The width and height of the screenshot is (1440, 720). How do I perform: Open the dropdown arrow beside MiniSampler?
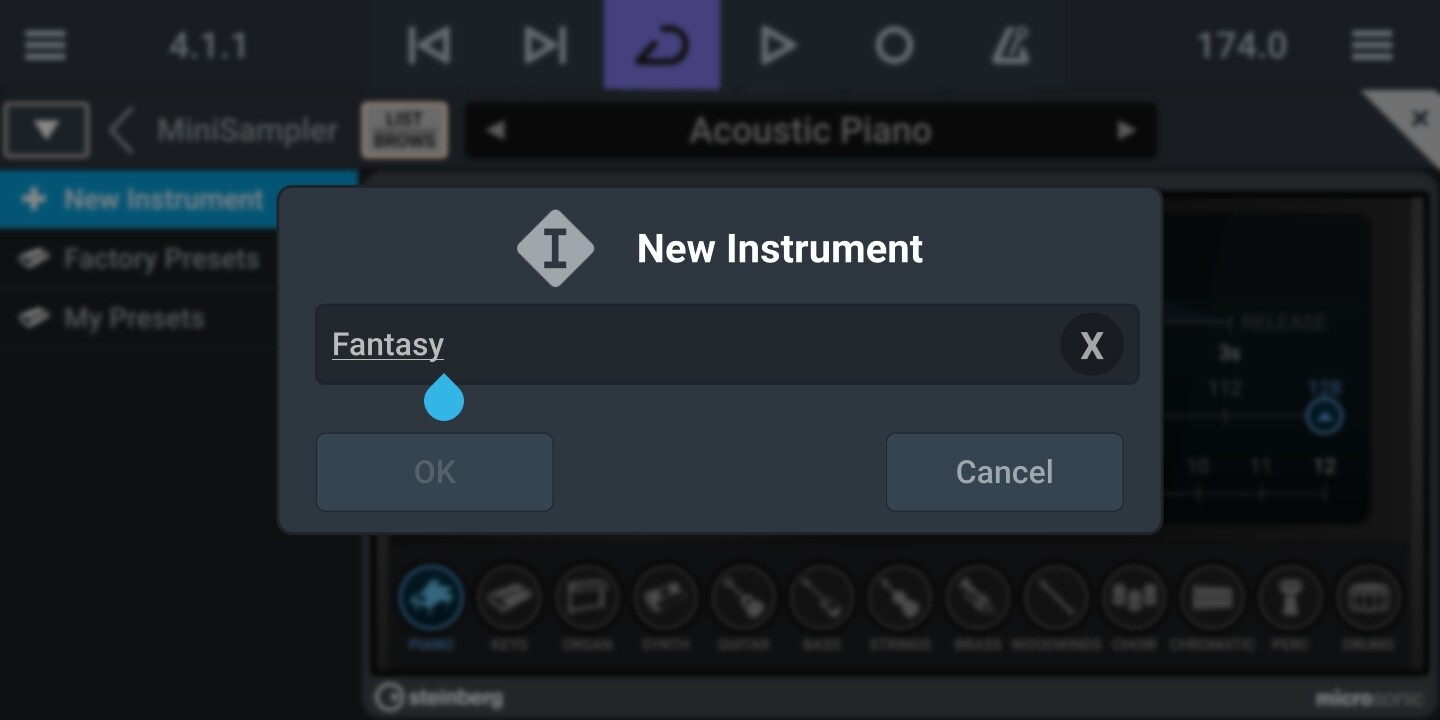click(x=46, y=130)
